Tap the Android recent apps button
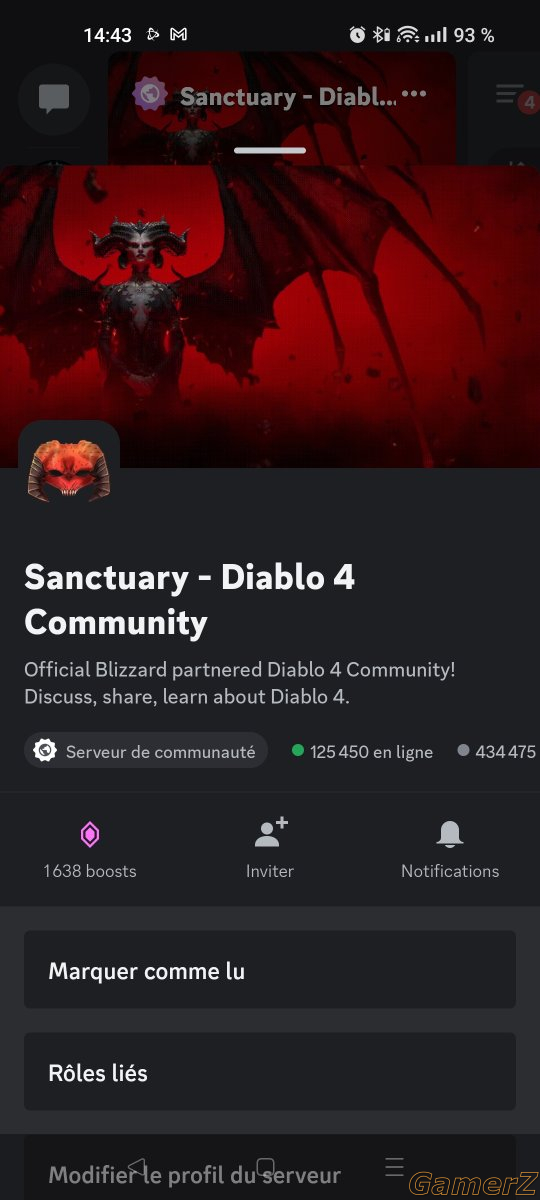The image size is (540, 1200). point(394,1166)
